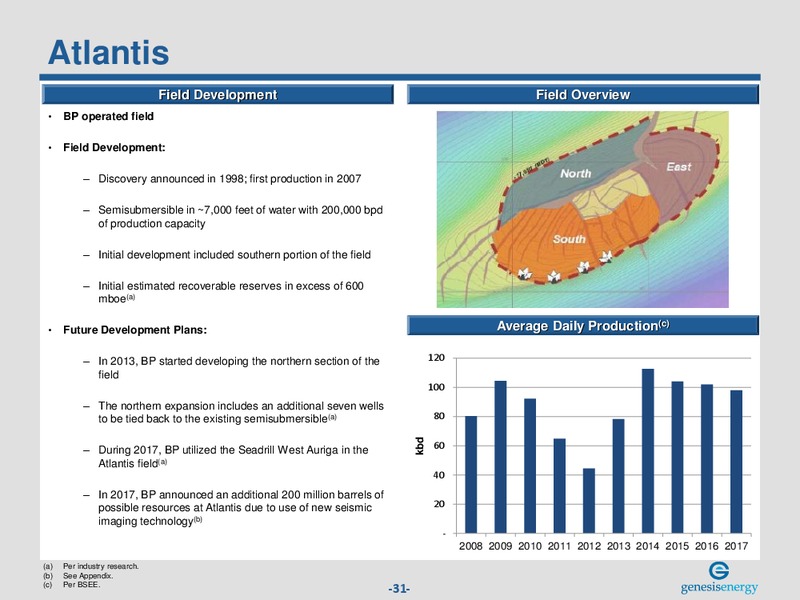Click the South label on the map
This screenshot has width=800, height=600.
coord(569,239)
